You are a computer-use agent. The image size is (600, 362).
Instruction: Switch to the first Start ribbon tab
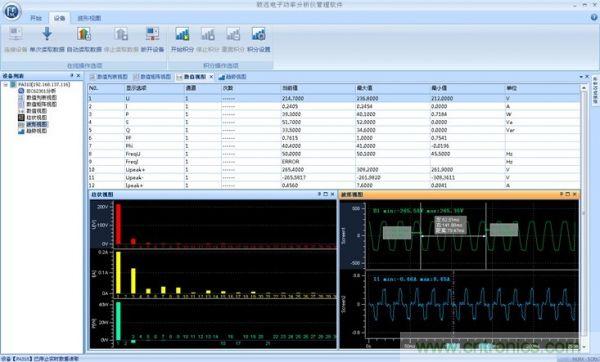click(x=36, y=18)
